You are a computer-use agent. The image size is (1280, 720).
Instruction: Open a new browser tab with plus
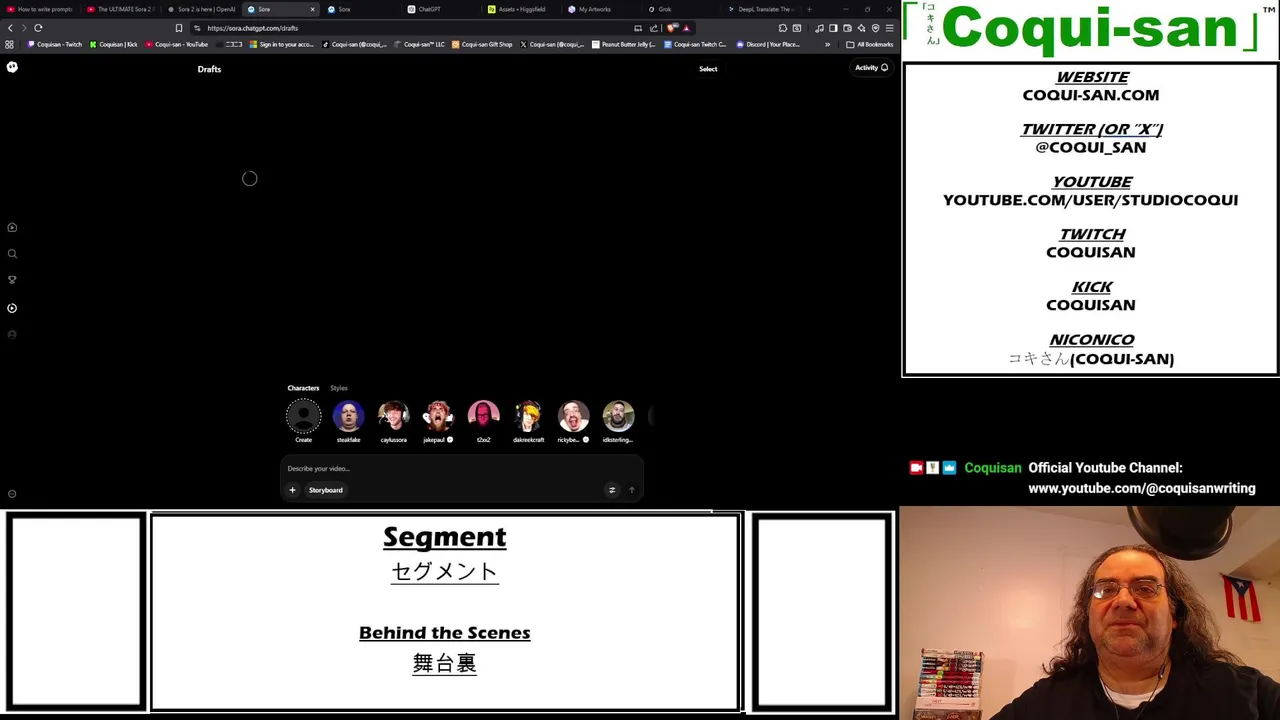tap(809, 9)
